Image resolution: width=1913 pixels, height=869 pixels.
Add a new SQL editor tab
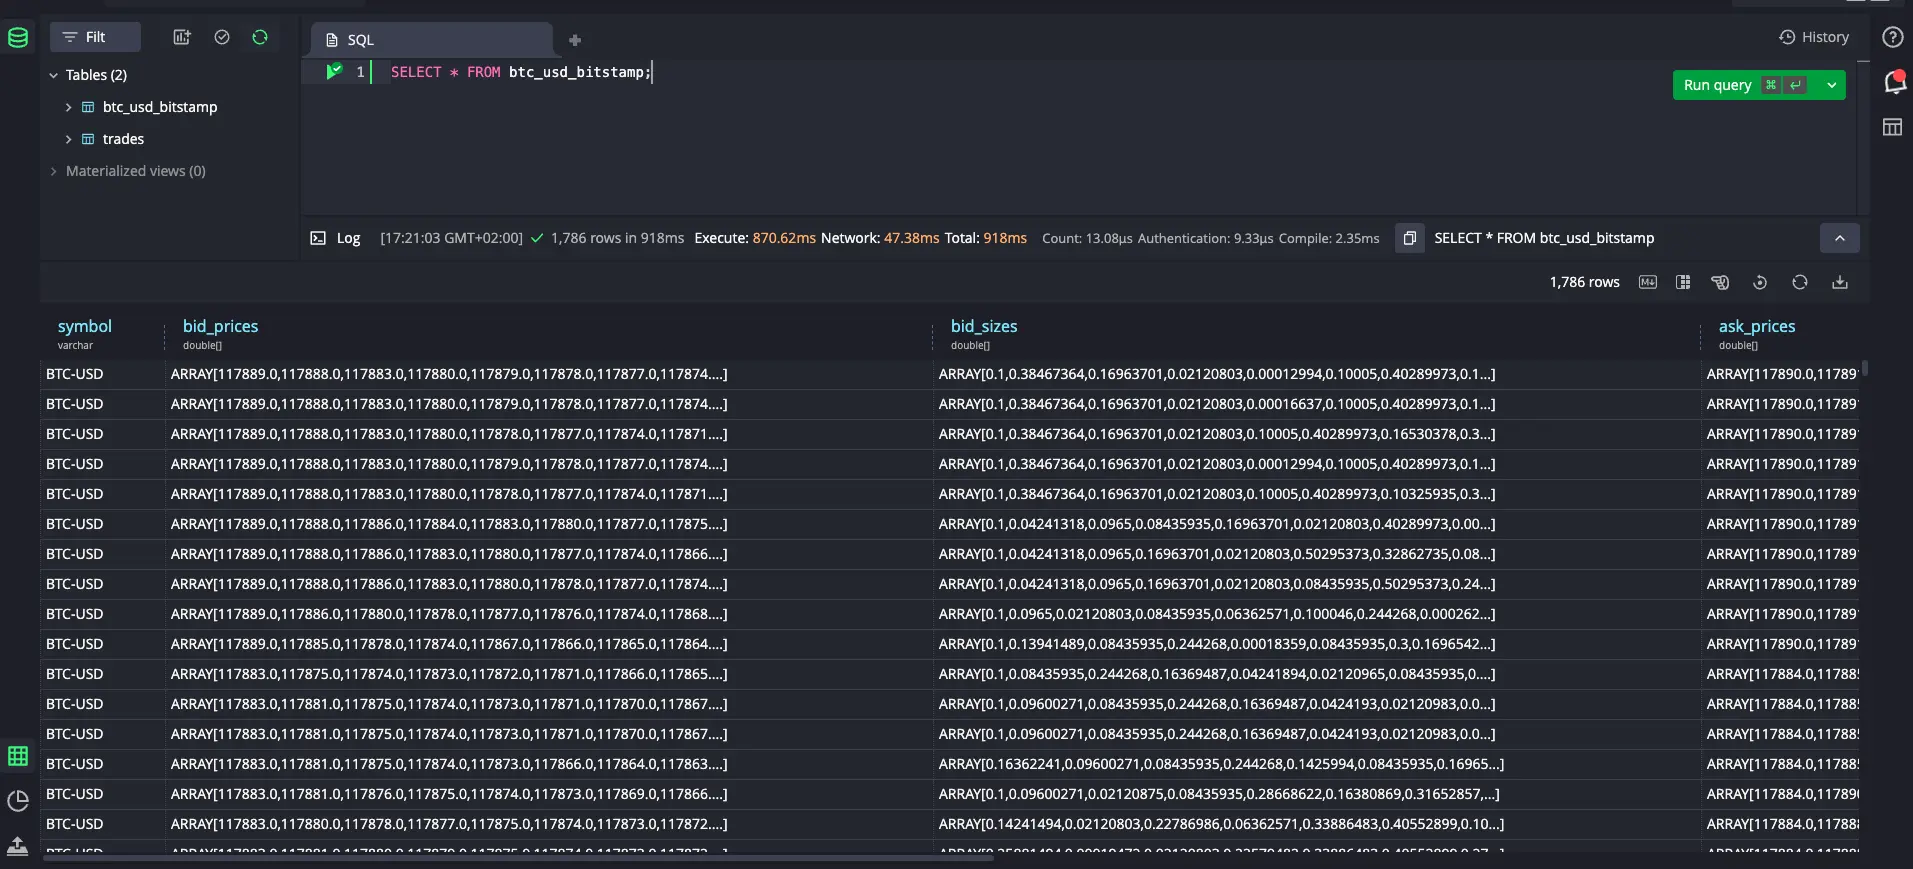(575, 40)
